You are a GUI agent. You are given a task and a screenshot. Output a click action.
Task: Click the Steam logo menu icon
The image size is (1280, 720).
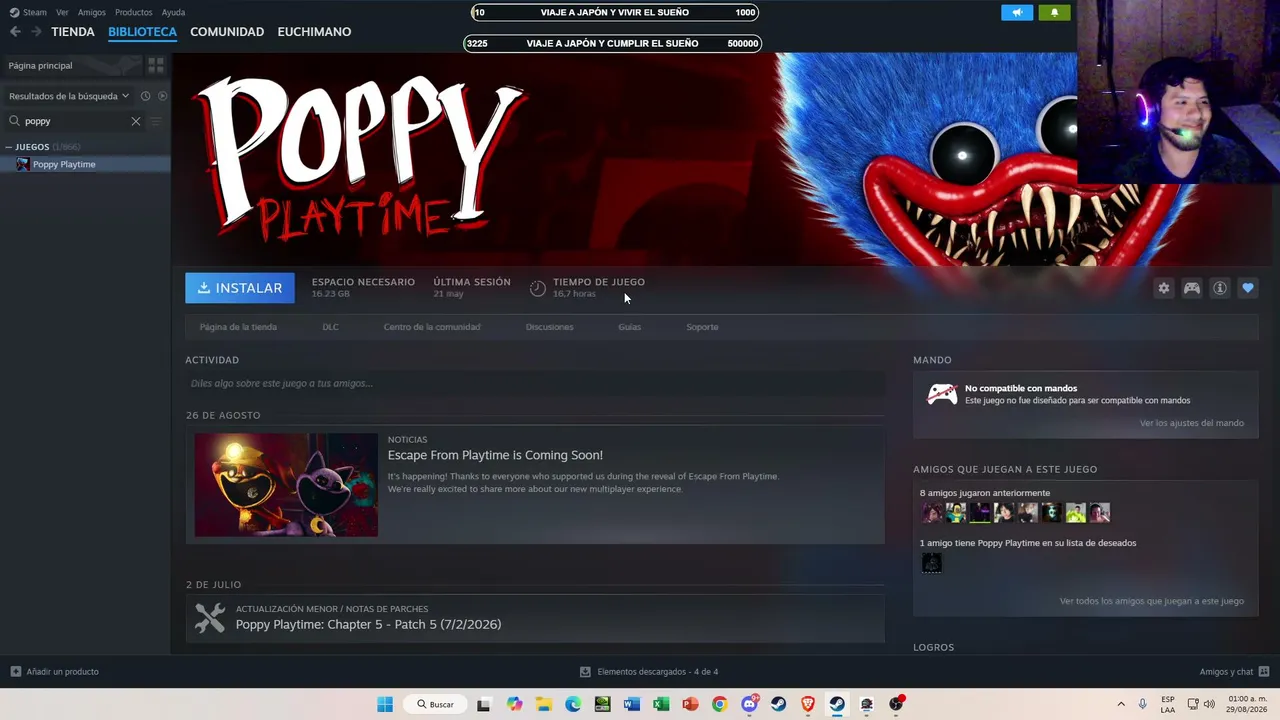pos(14,12)
